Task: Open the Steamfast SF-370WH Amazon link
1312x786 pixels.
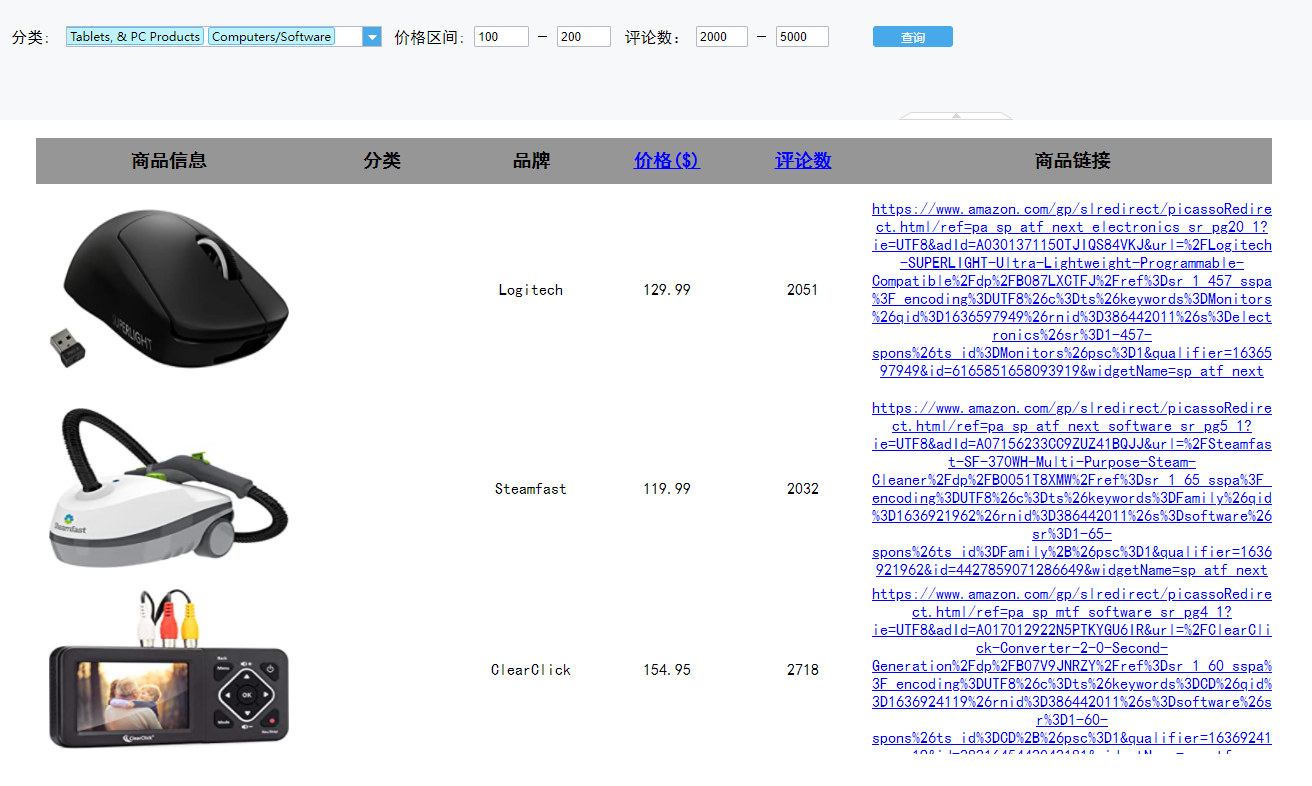Action: 1072,489
